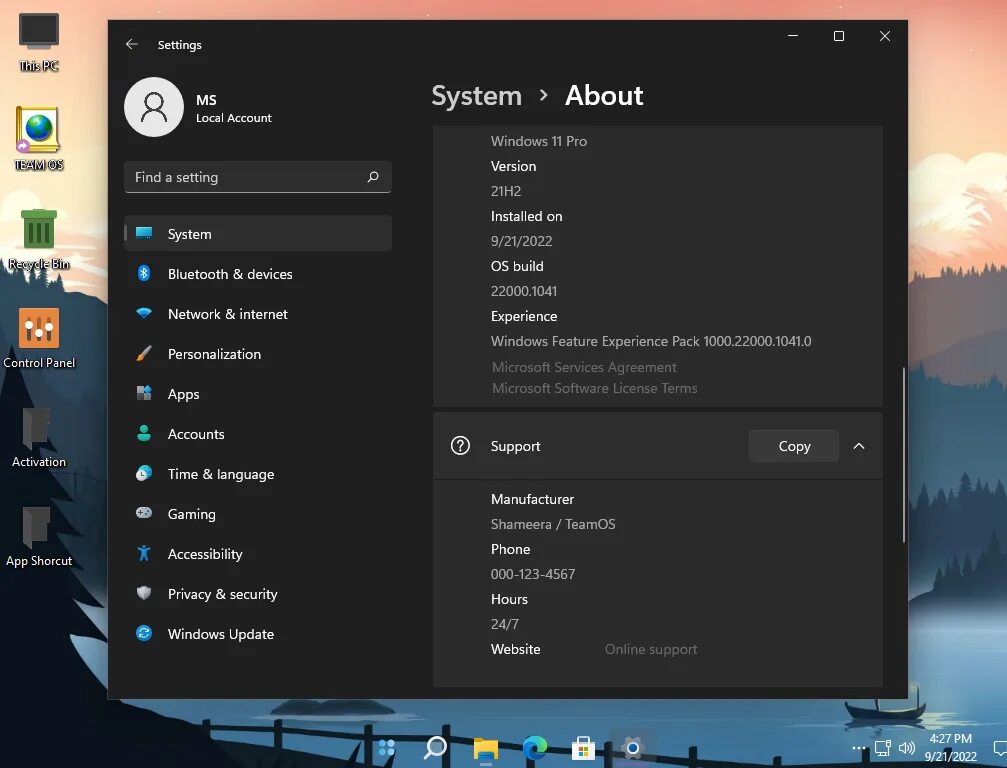The height and width of the screenshot is (768, 1007).
Task: Click the Windows 11 Pro edition text
Action: (539, 141)
